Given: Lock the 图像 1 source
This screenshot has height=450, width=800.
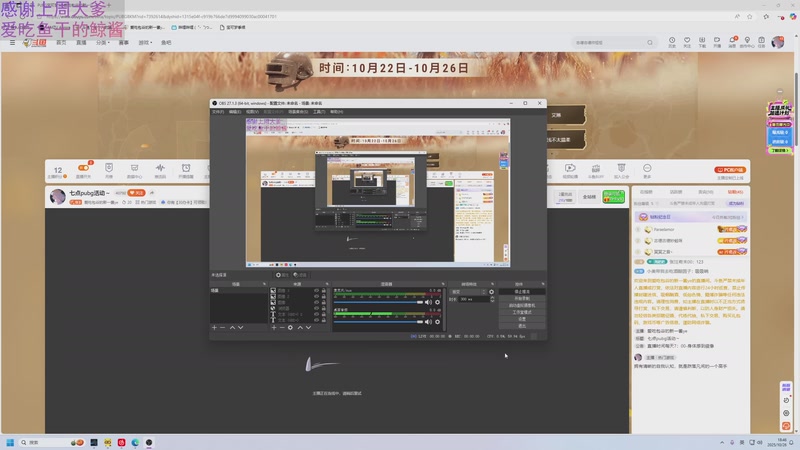Looking at the screenshot, I should coord(323,290).
